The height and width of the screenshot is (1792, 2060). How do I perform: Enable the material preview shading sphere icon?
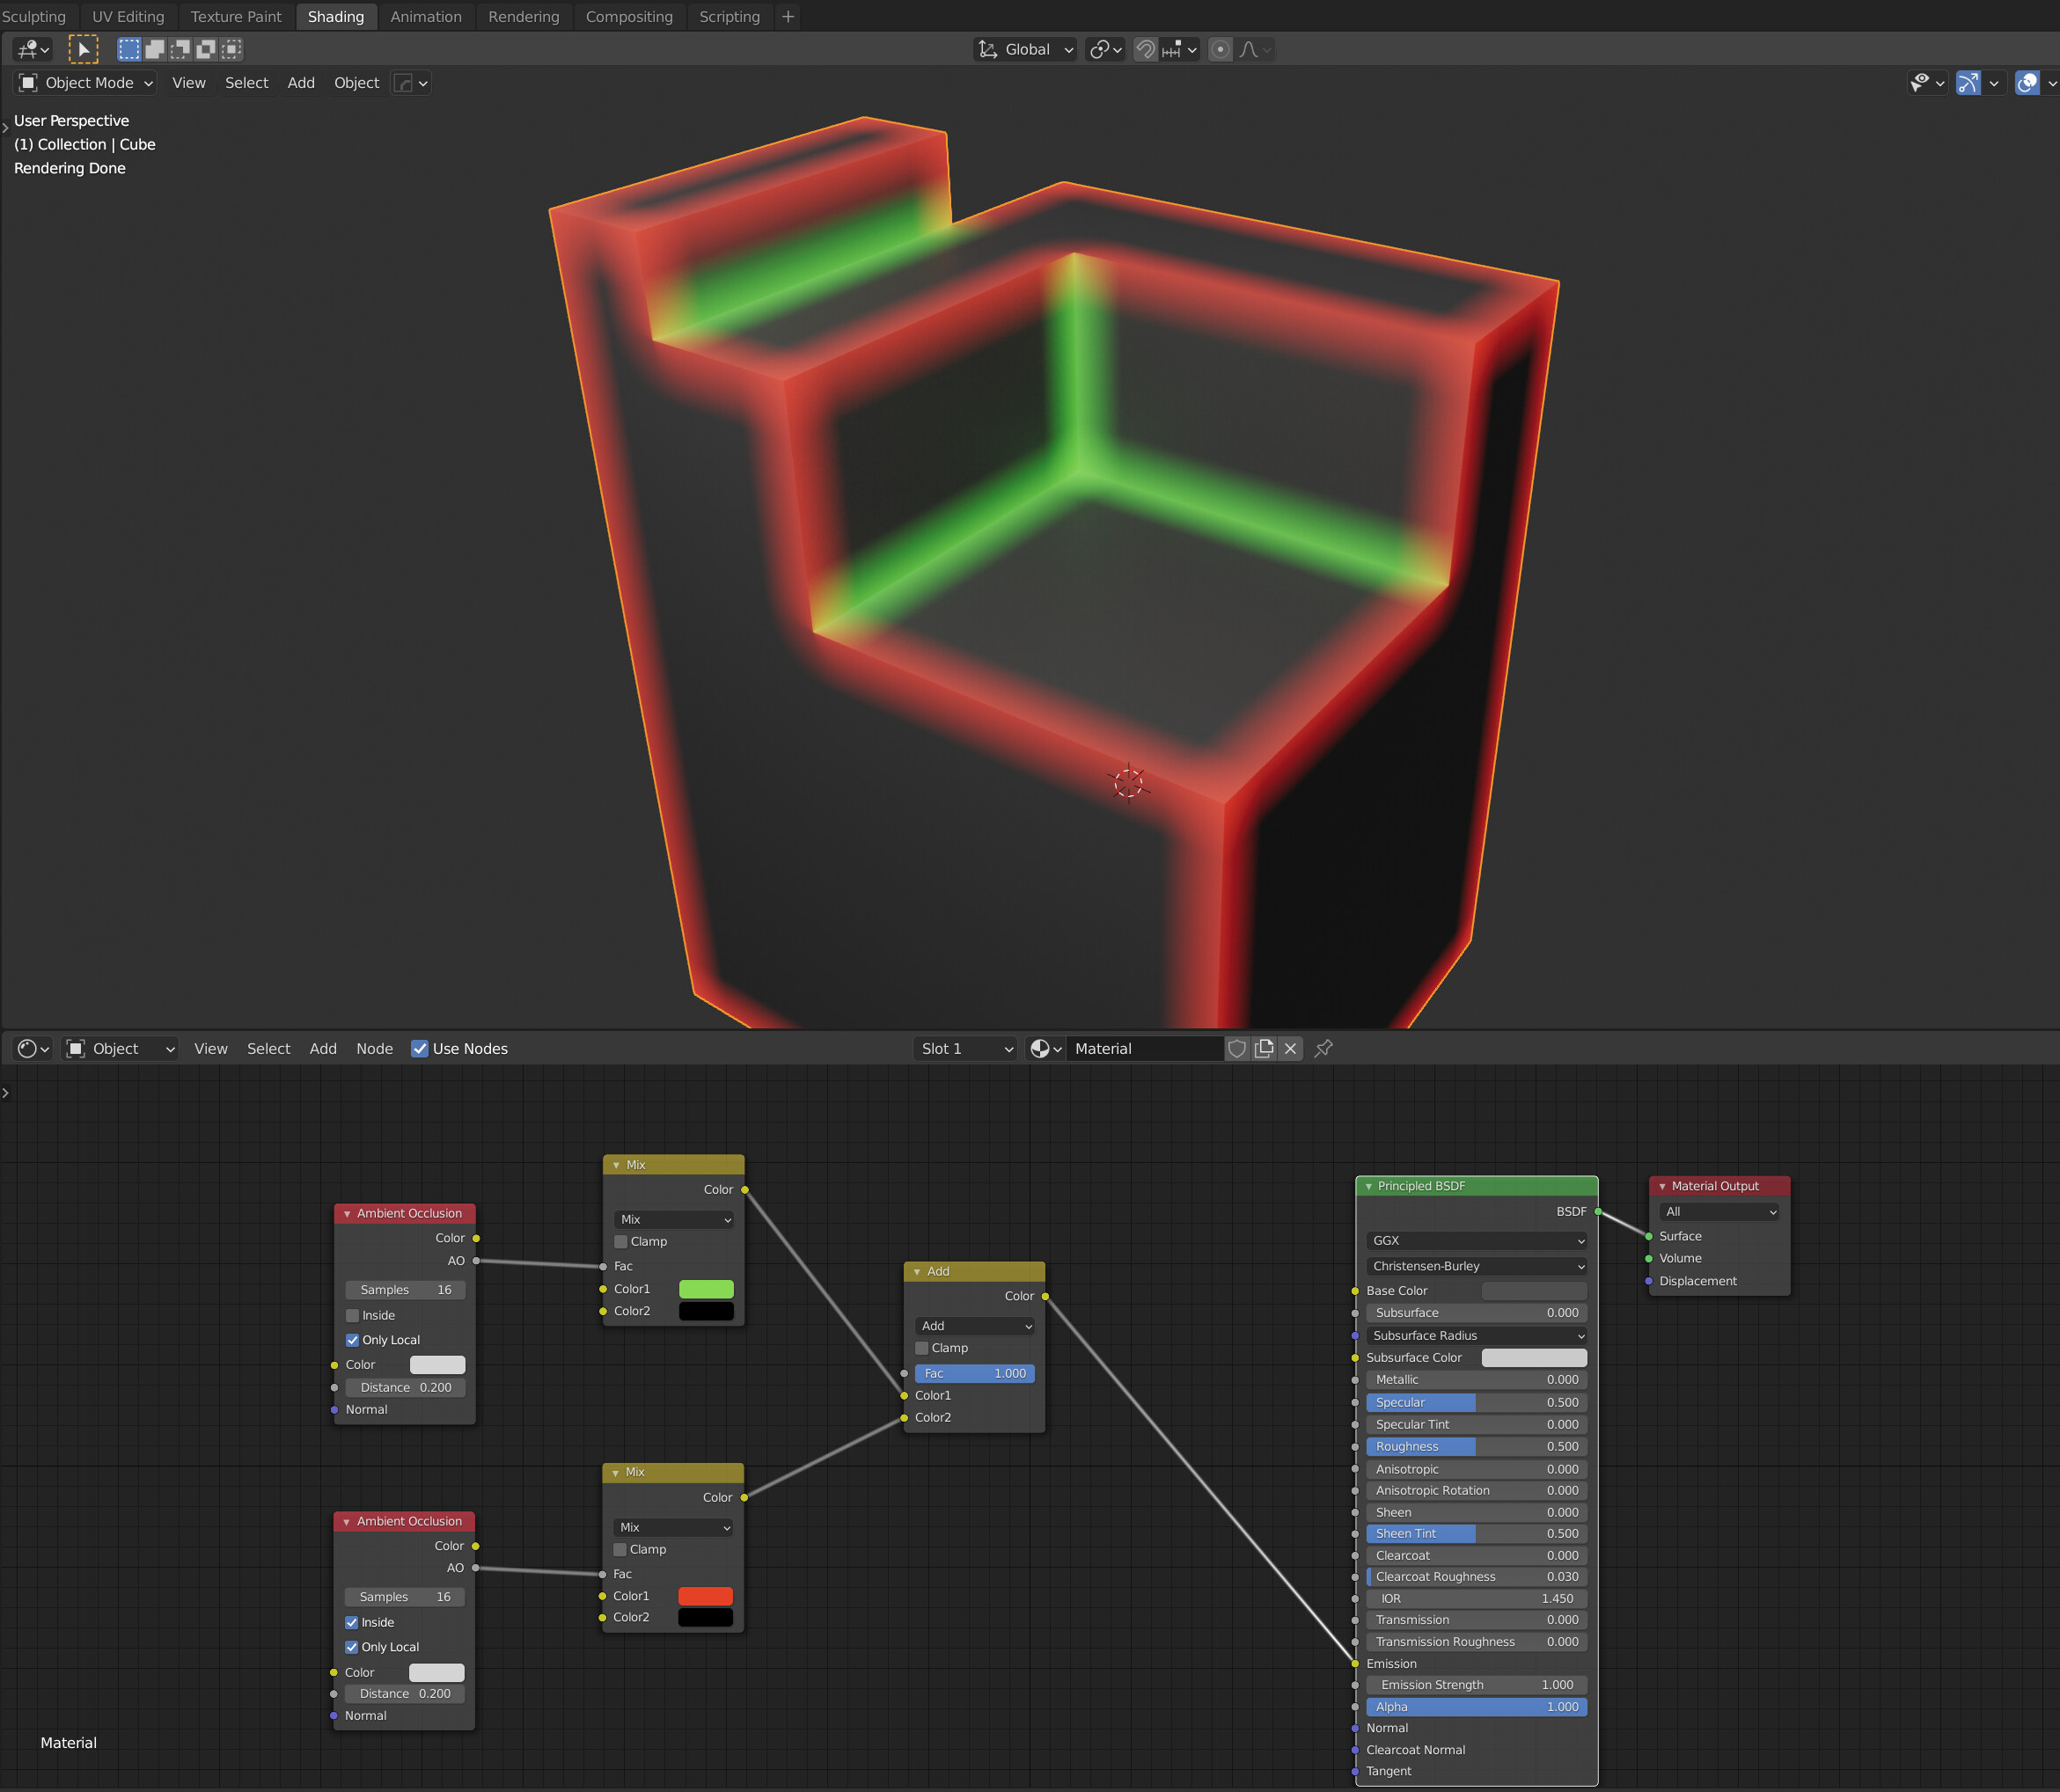coord(2027,83)
